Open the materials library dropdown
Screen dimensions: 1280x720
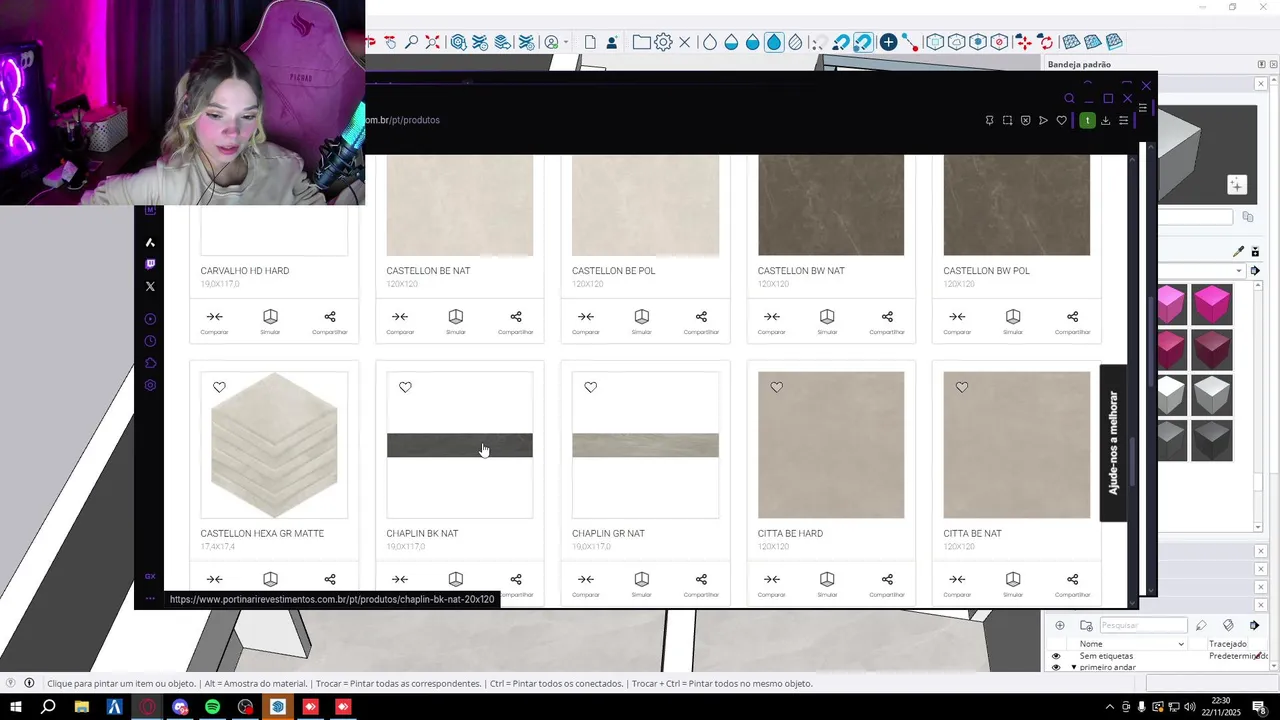(1238, 271)
